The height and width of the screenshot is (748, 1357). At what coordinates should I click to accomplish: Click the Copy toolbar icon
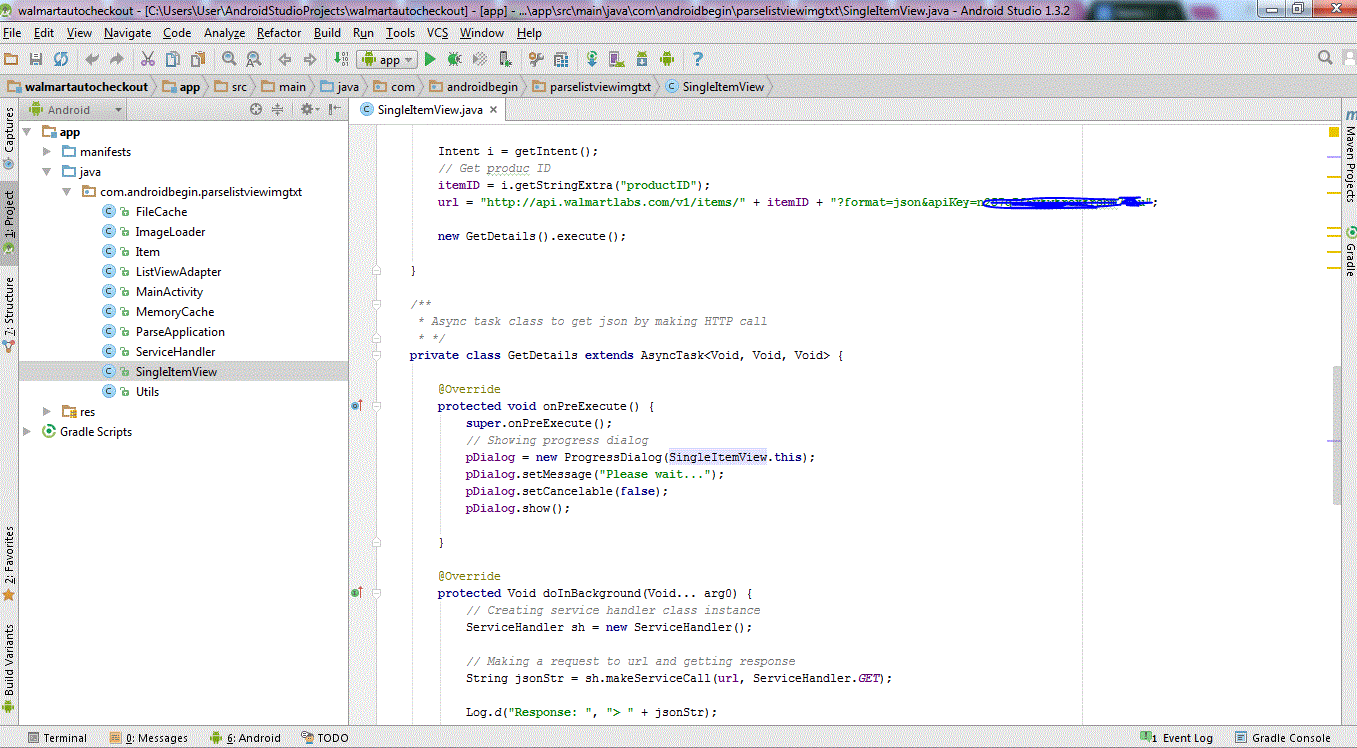(172, 60)
